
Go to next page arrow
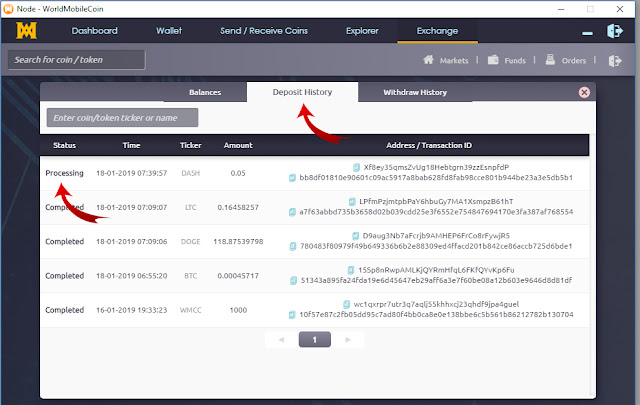348,340
